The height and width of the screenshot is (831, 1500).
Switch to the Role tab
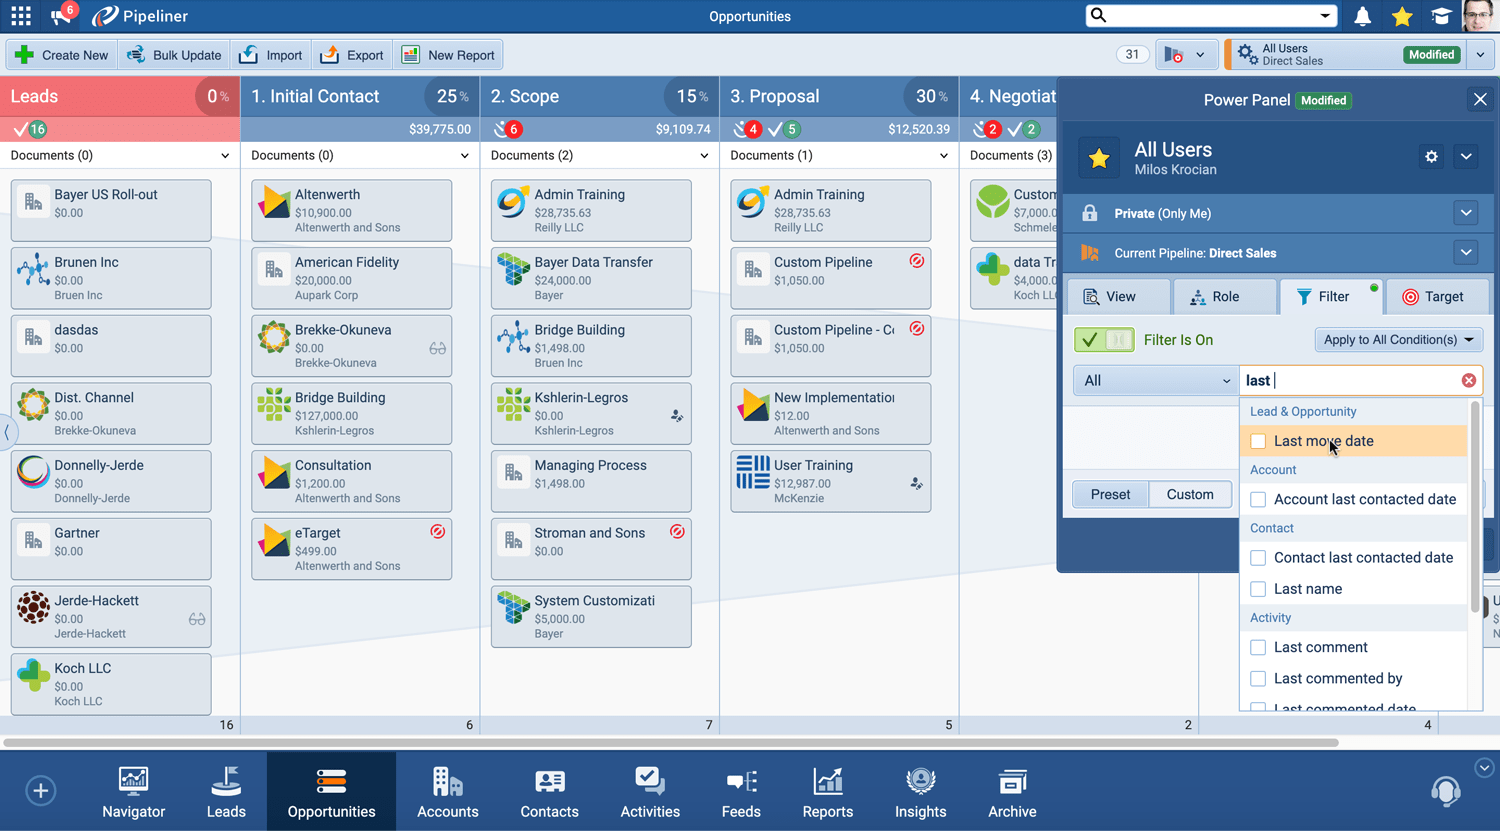1214,297
